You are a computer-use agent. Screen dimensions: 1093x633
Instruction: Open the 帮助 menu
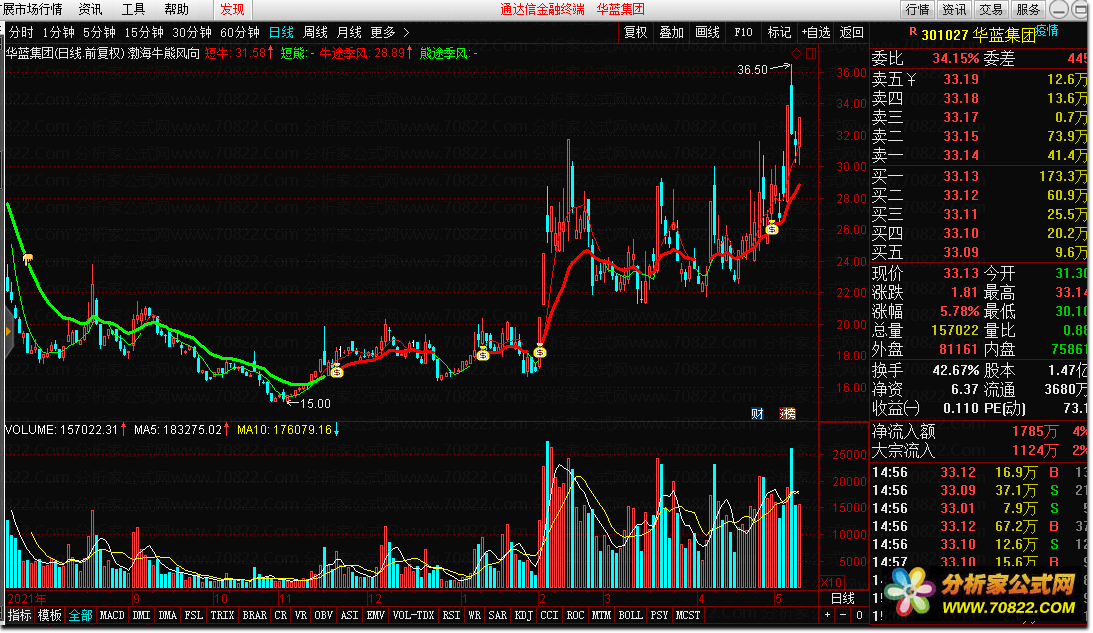pyautogui.click(x=176, y=9)
